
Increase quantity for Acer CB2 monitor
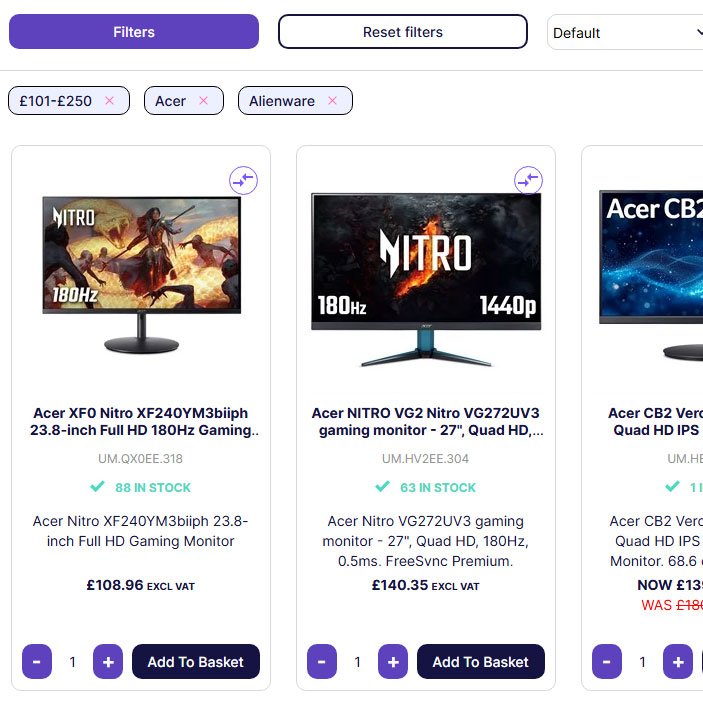pos(678,661)
